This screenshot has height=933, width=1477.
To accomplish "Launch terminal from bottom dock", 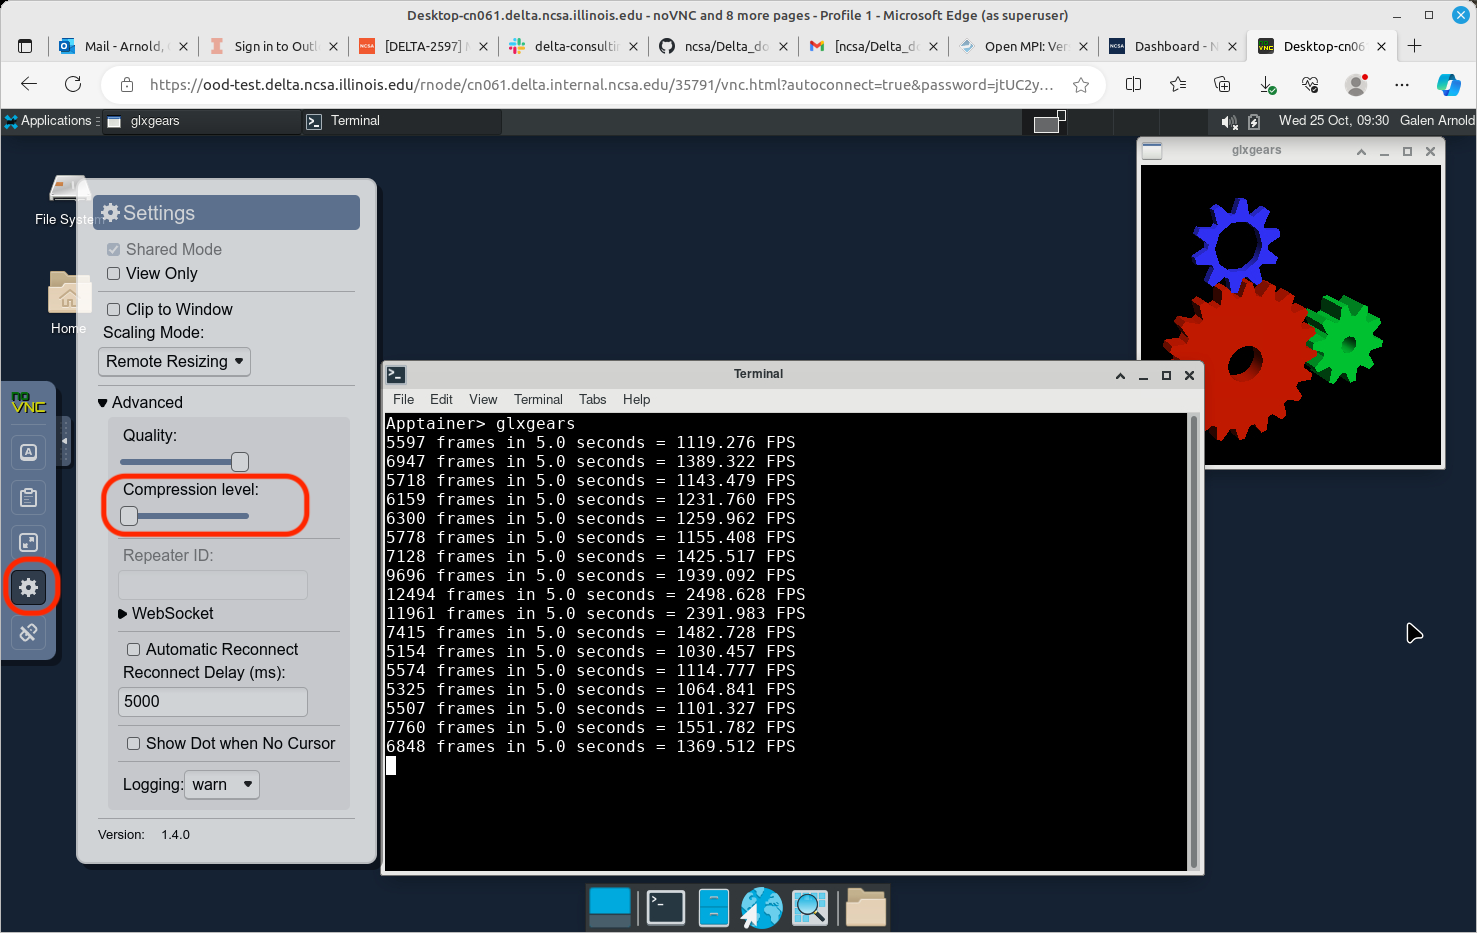I will pyautogui.click(x=665, y=908).
